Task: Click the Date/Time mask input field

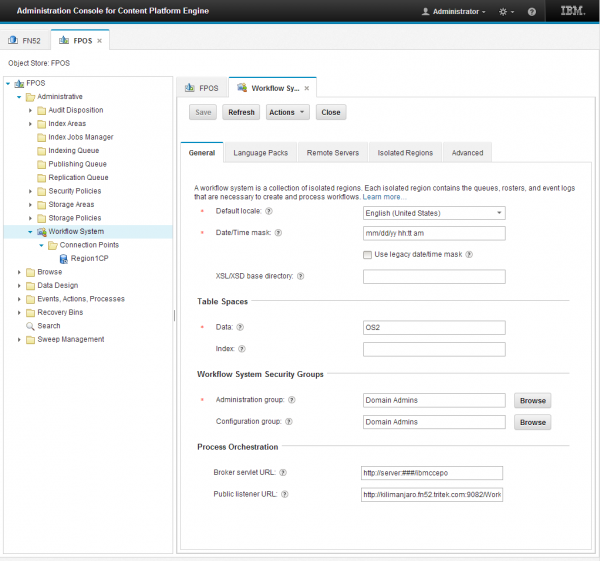Action: coord(434,233)
